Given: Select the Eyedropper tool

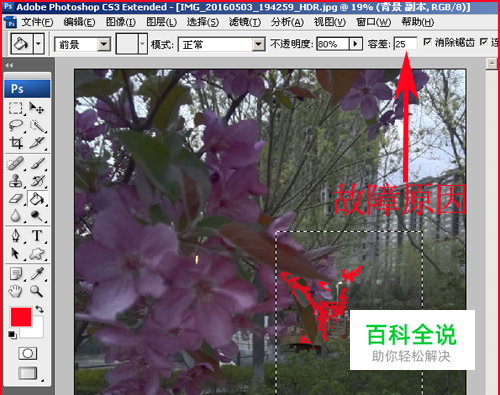Looking at the screenshot, I should tap(37, 274).
